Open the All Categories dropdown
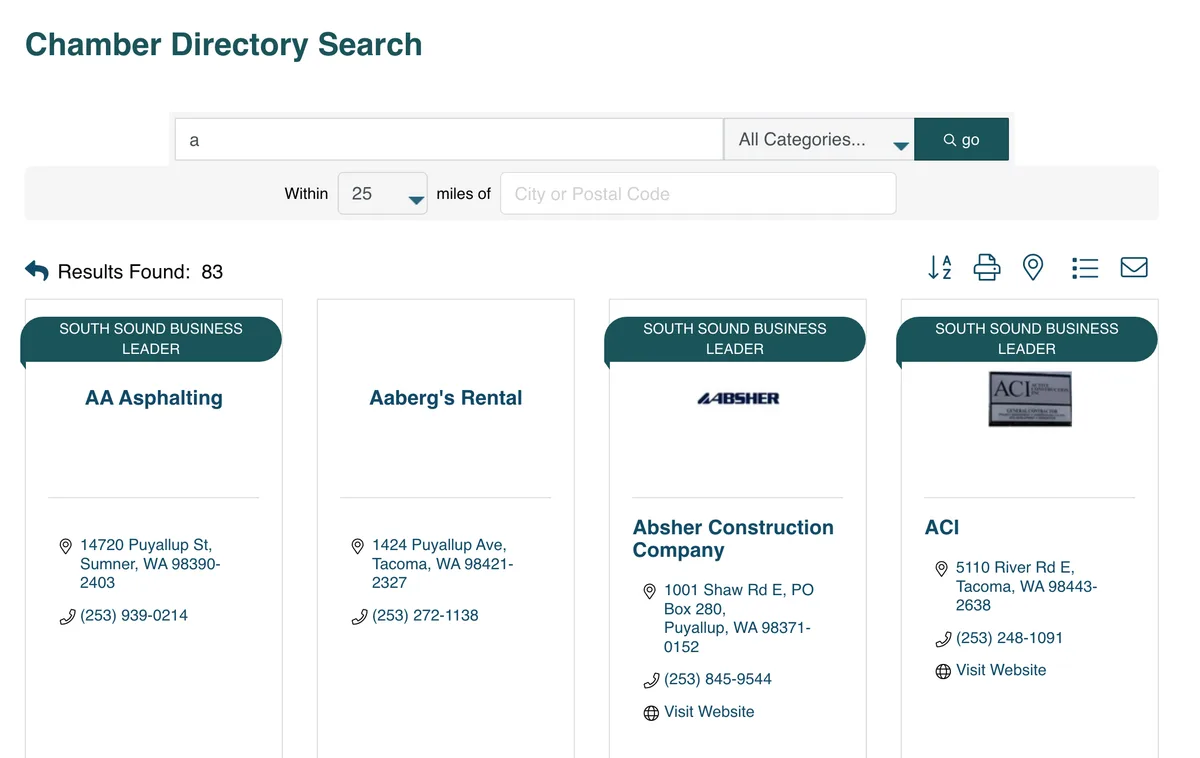The image size is (1200, 758). pos(819,140)
